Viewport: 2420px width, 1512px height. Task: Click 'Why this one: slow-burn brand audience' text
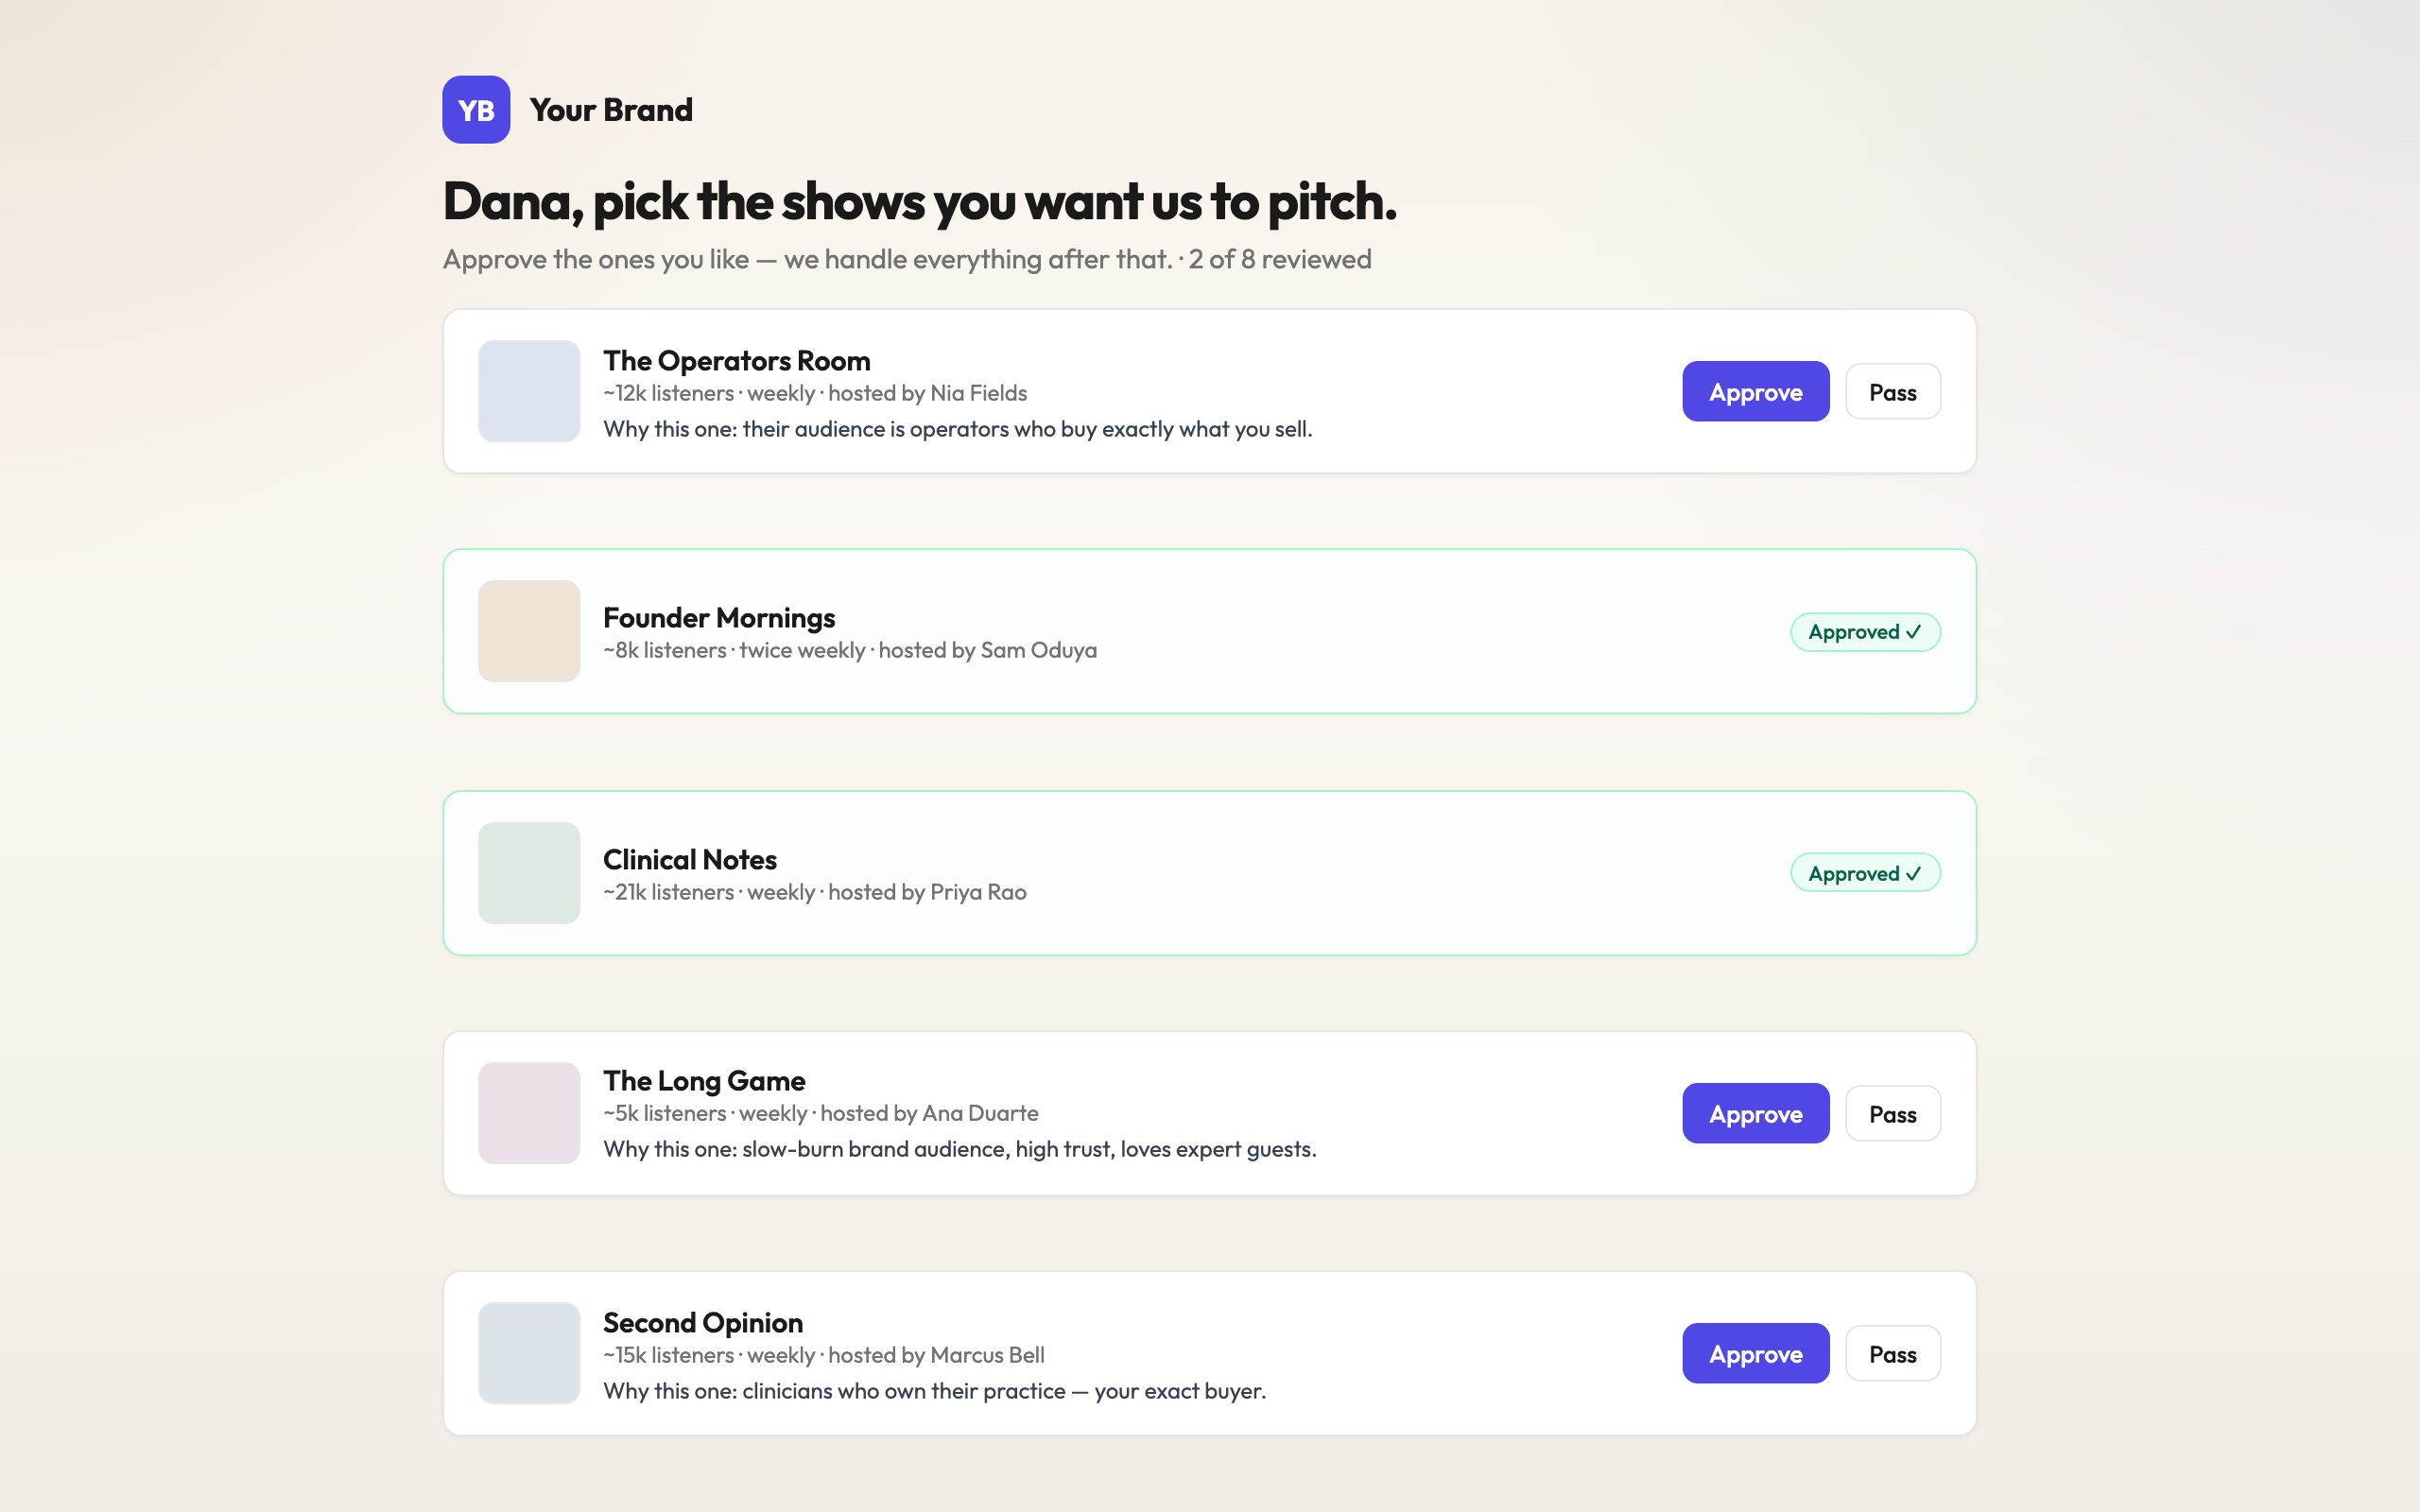click(x=960, y=1149)
